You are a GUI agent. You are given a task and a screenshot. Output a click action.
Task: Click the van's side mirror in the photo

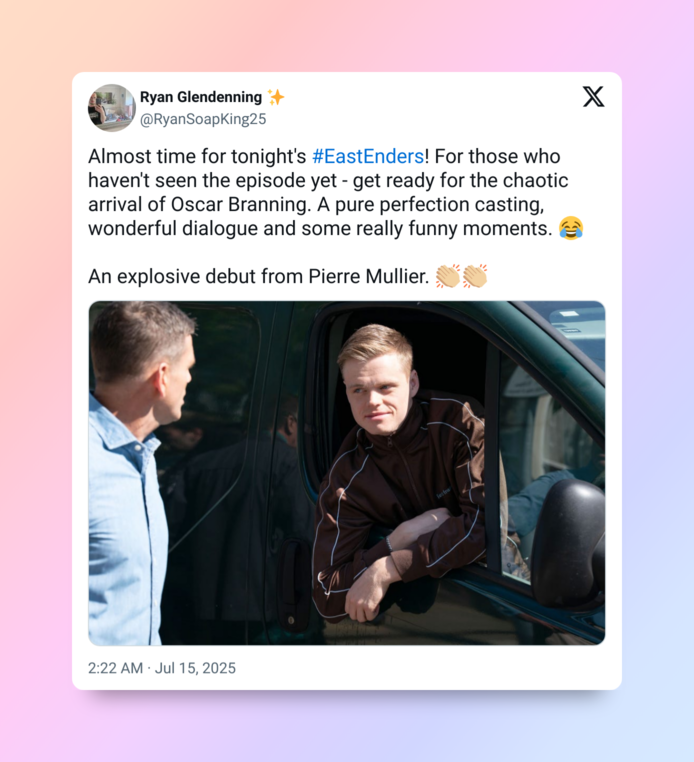pos(568,542)
